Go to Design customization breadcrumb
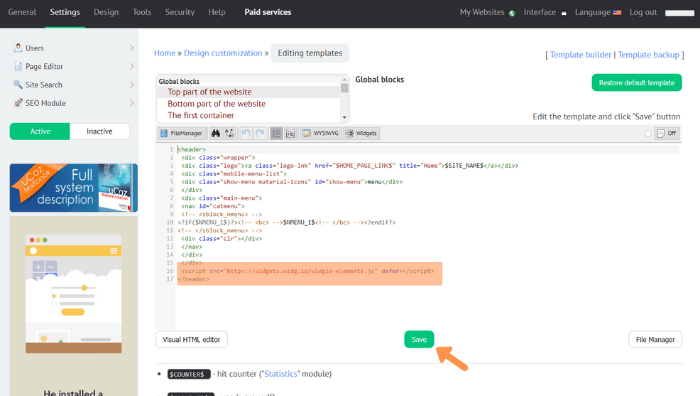The height and width of the screenshot is (396, 700). [223, 53]
